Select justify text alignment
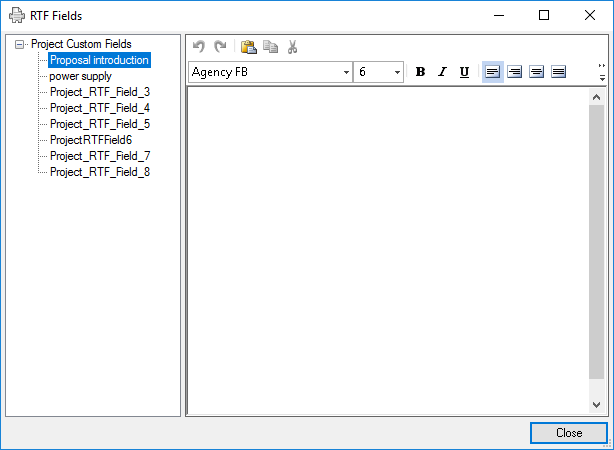 click(x=558, y=72)
